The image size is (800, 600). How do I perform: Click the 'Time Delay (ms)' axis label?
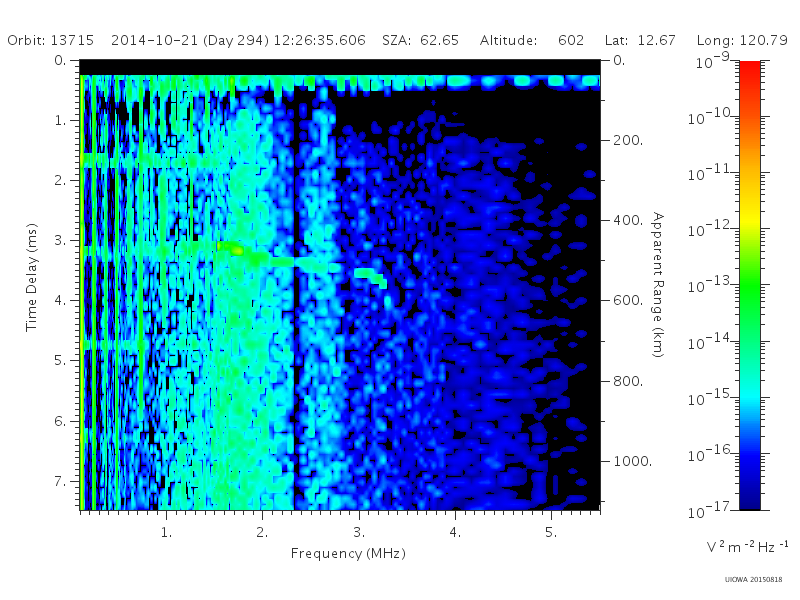[x=32, y=277]
